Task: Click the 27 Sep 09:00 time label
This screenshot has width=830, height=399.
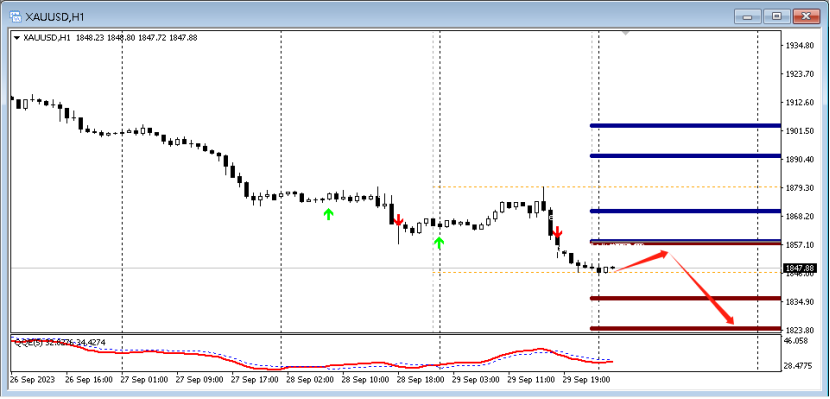Action: 199,380
